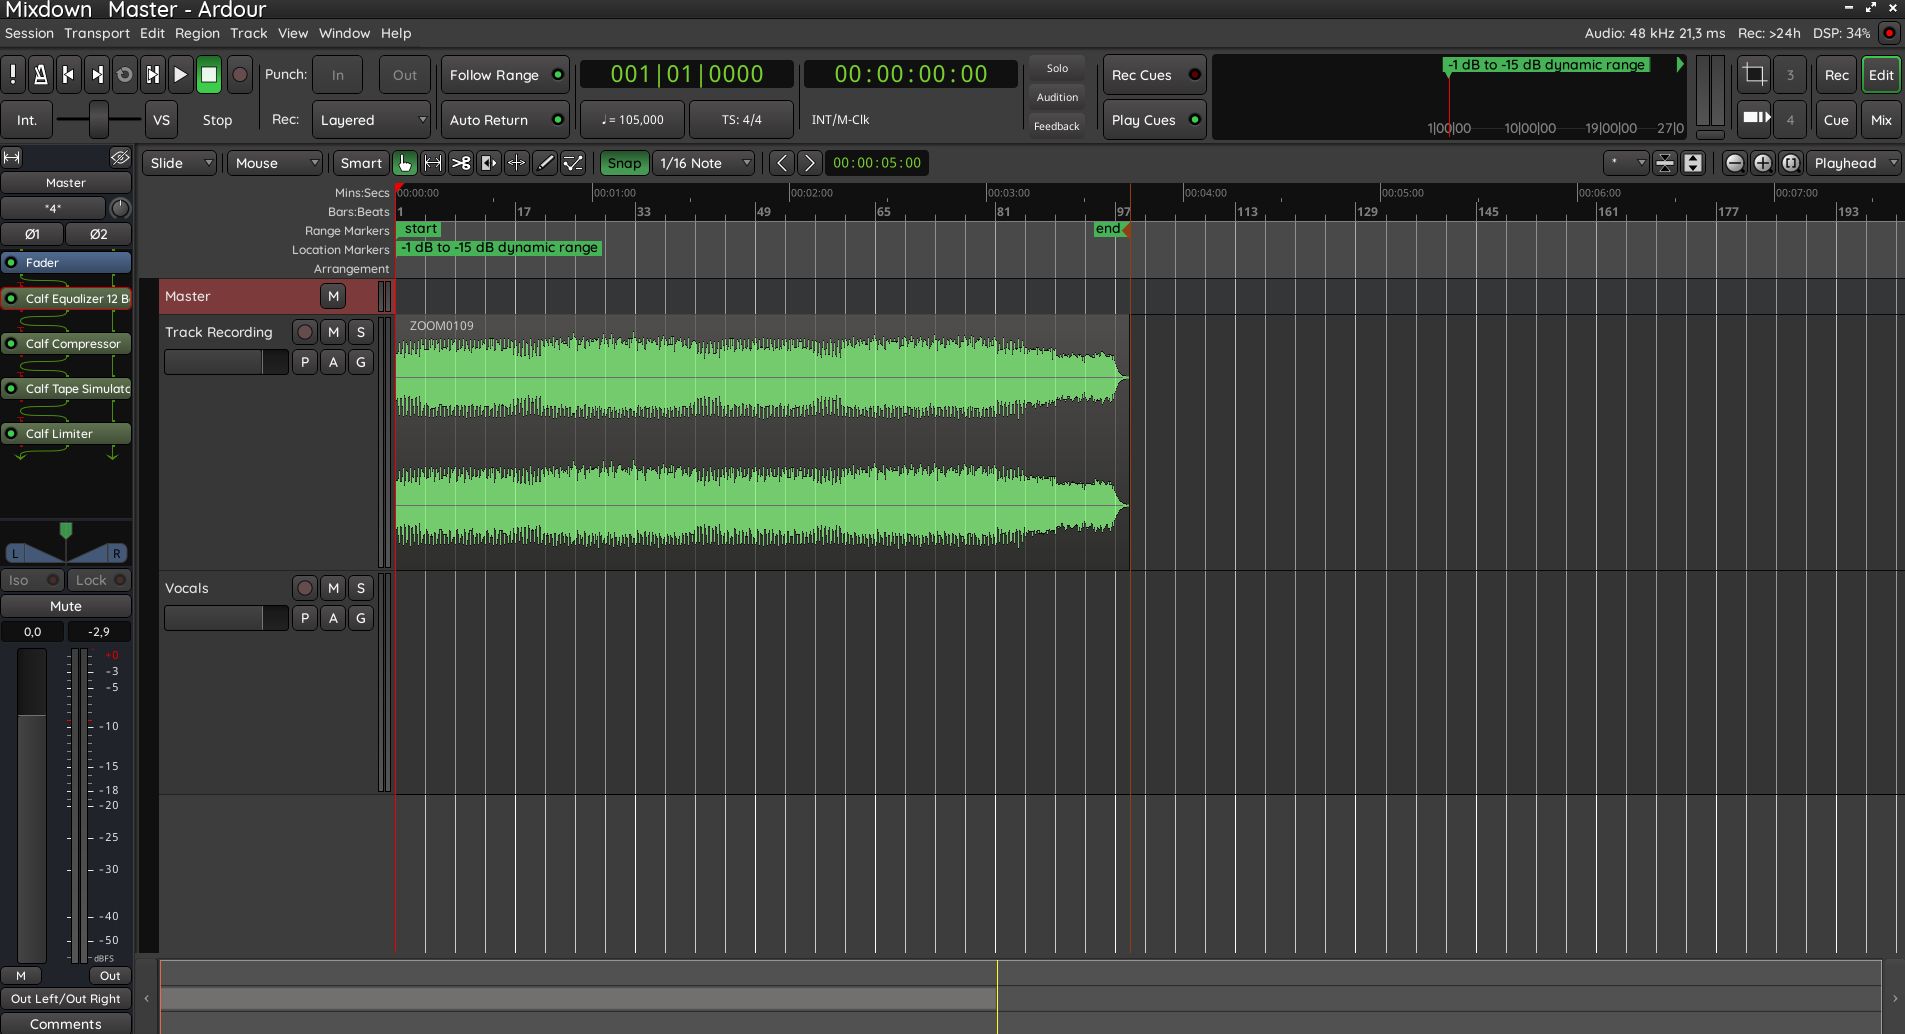
Task: Bypass the Calf Compressor plugin LED
Action: pyautogui.click(x=11, y=344)
